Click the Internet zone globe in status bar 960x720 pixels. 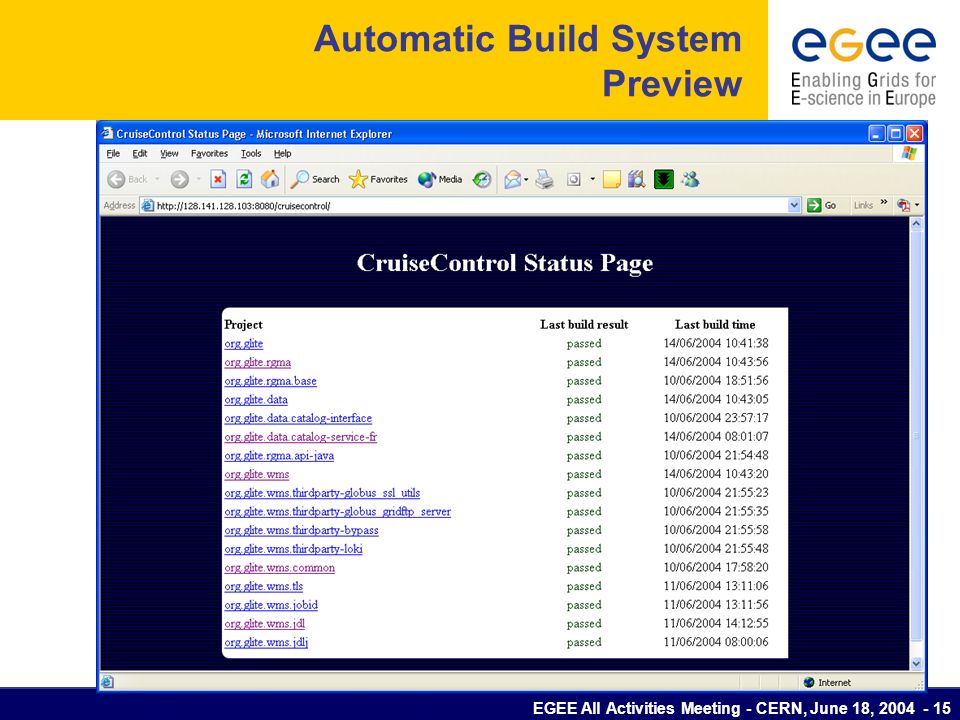coord(809,682)
